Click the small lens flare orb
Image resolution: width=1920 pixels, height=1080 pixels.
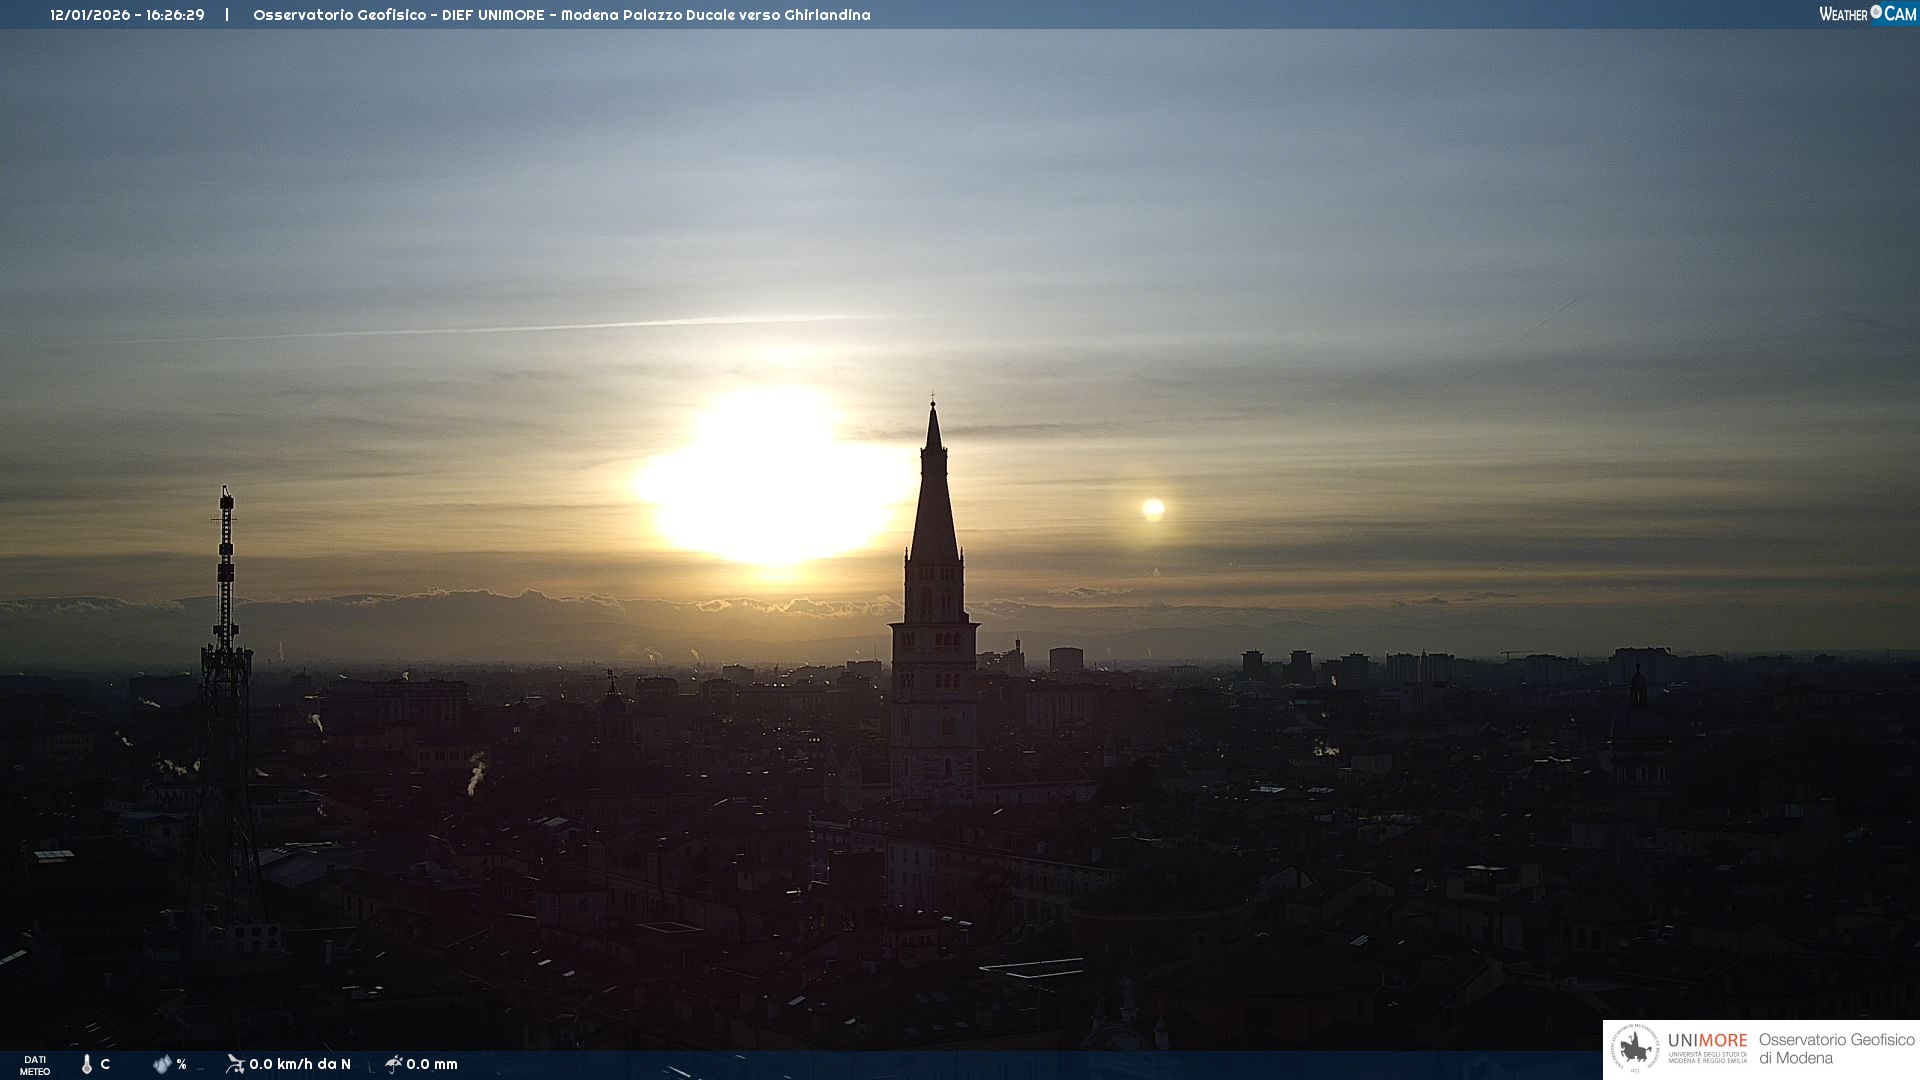[x=1153, y=509]
